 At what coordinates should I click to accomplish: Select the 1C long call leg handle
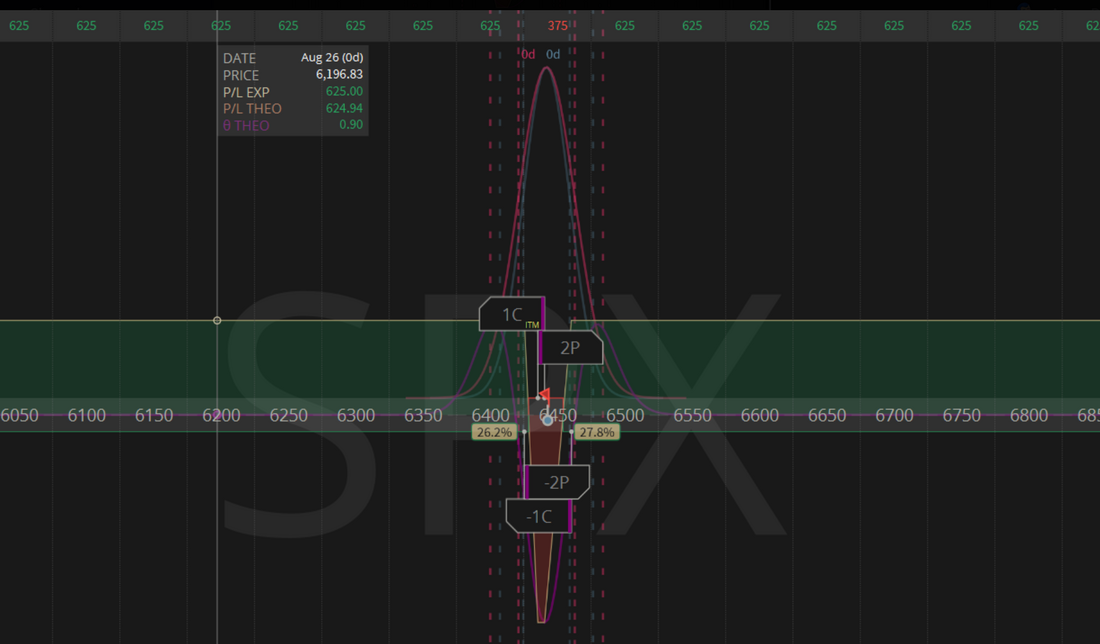512,314
